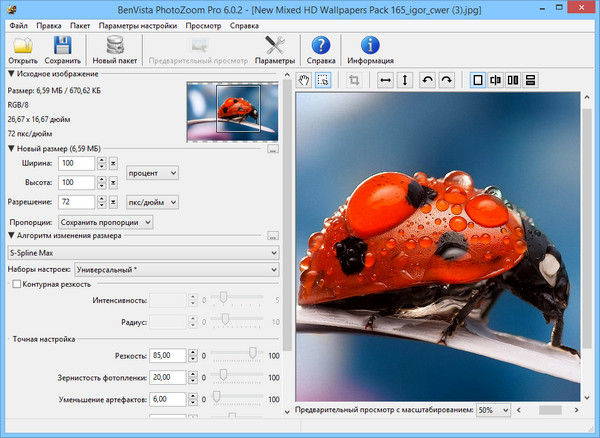Switch to horizontal split preview layout
The image size is (600, 438).
pyautogui.click(x=531, y=79)
